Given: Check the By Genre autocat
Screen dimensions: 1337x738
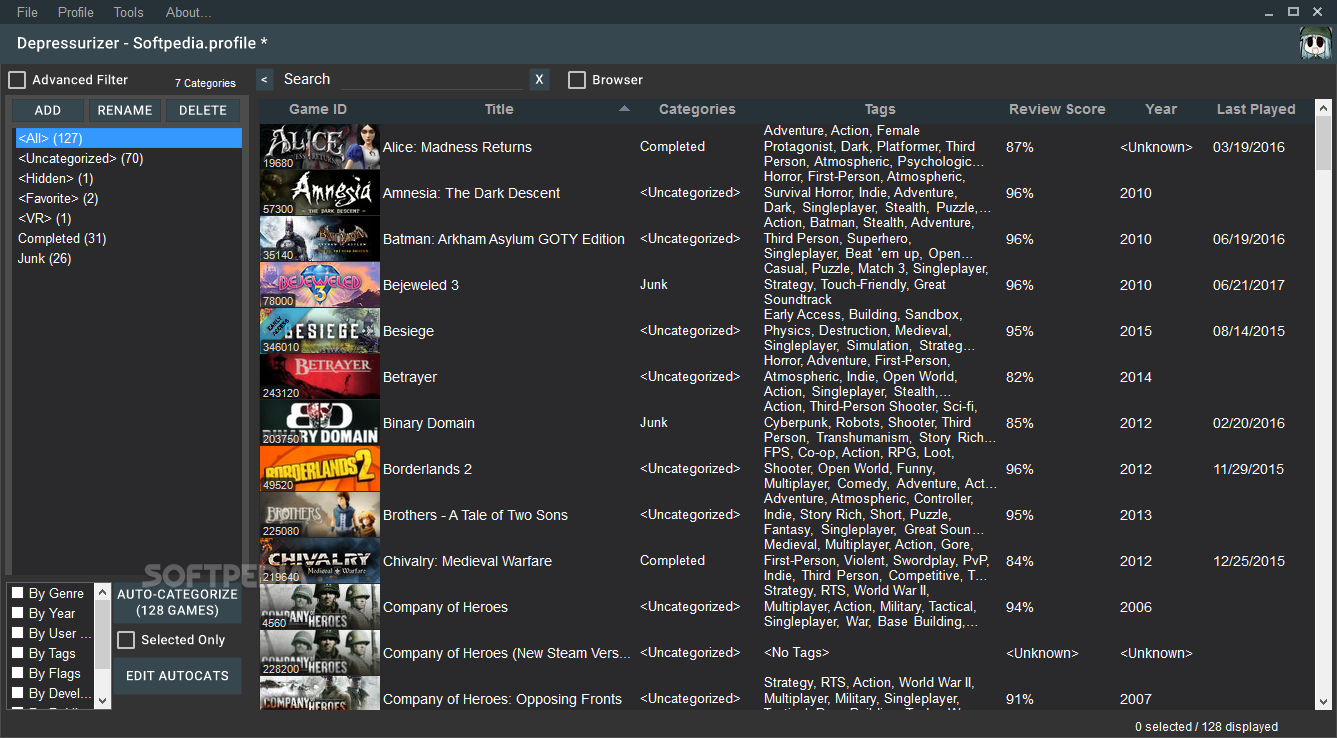Looking at the screenshot, I should click(x=17, y=593).
